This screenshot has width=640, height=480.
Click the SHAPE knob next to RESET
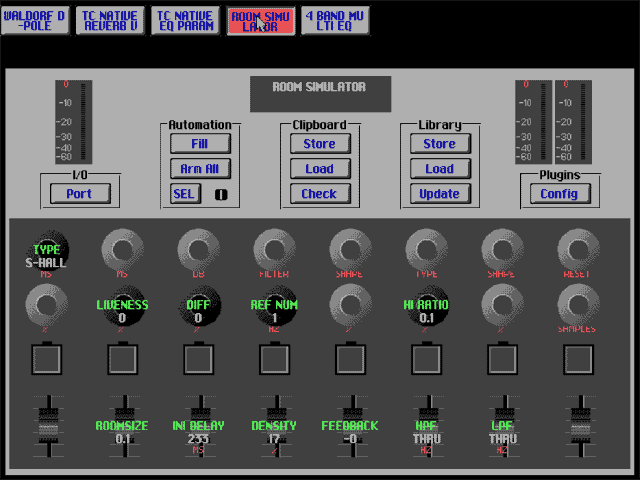click(502, 250)
